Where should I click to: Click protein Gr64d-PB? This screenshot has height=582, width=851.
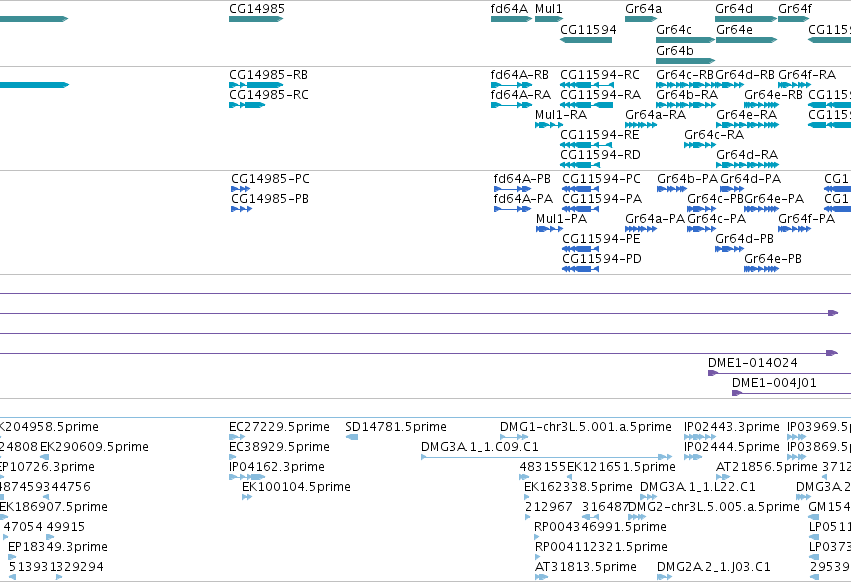click(x=729, y=249)
